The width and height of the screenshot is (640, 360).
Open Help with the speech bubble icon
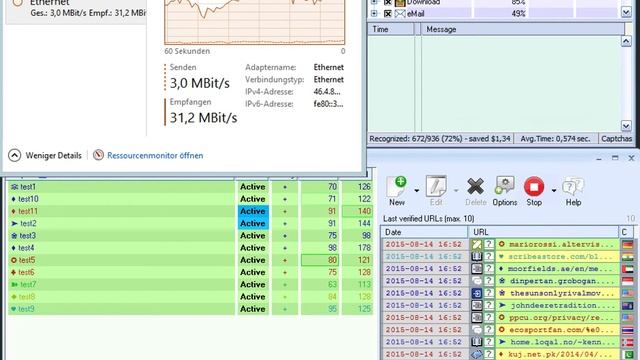(x=573, y=191)
